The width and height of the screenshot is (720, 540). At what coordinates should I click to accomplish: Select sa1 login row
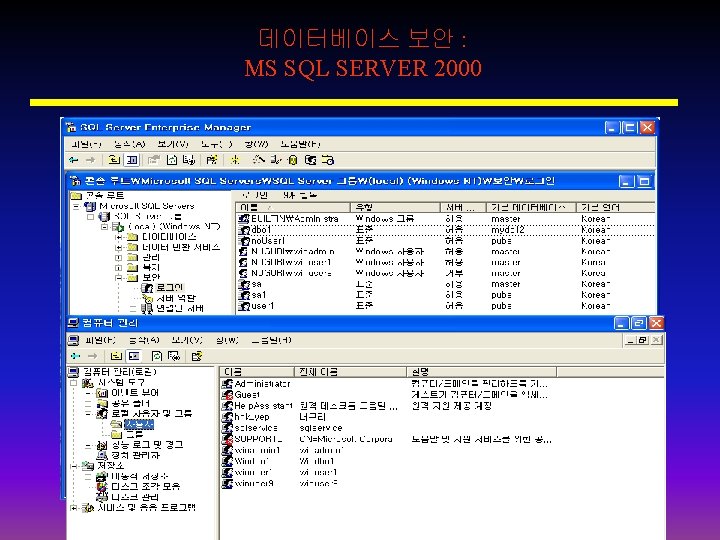pyautogui.click(x=445, y=295)
